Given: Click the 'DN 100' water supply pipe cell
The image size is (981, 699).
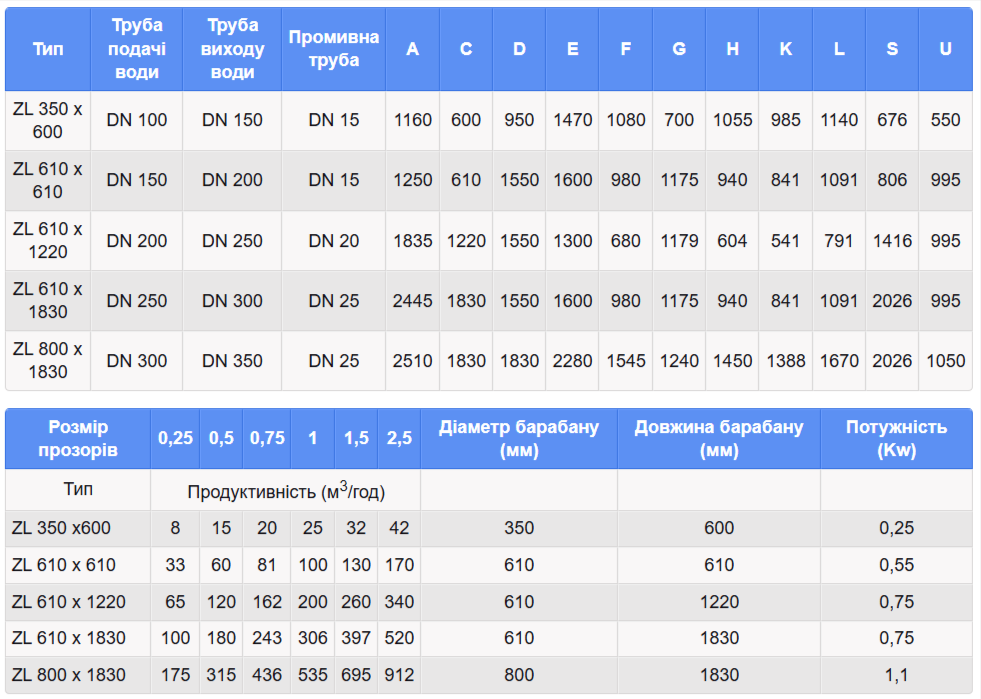Looking at the screenshot, I should tap(136, 120).
